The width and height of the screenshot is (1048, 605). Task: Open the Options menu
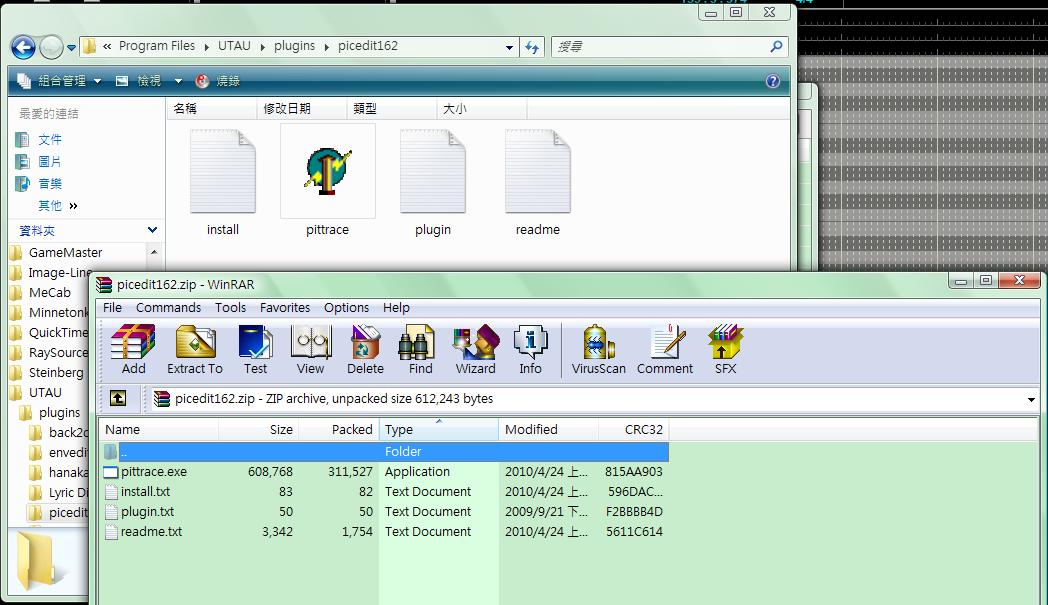(x=346, y=308)
